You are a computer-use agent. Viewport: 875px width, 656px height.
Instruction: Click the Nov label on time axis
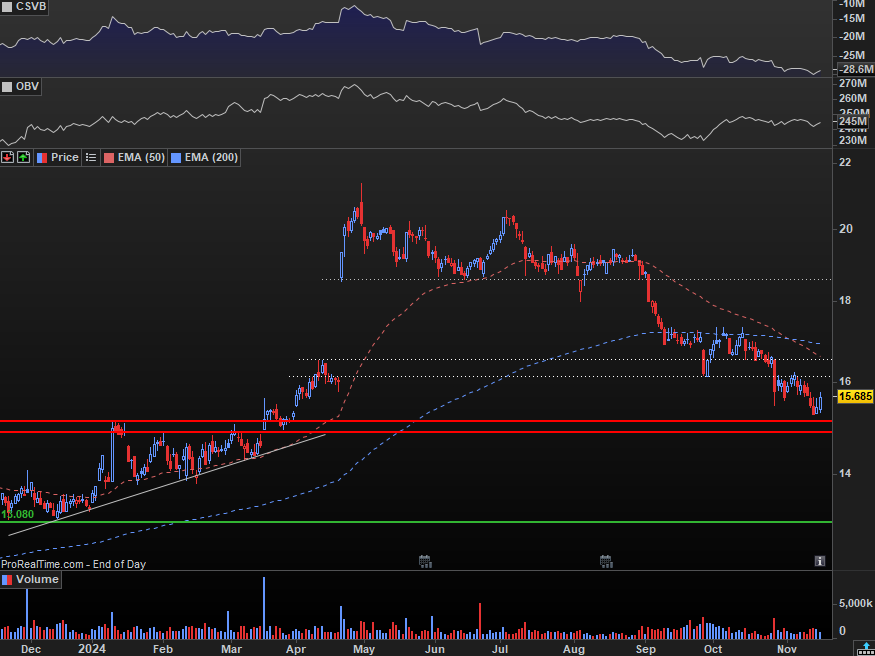click(787, 649)
